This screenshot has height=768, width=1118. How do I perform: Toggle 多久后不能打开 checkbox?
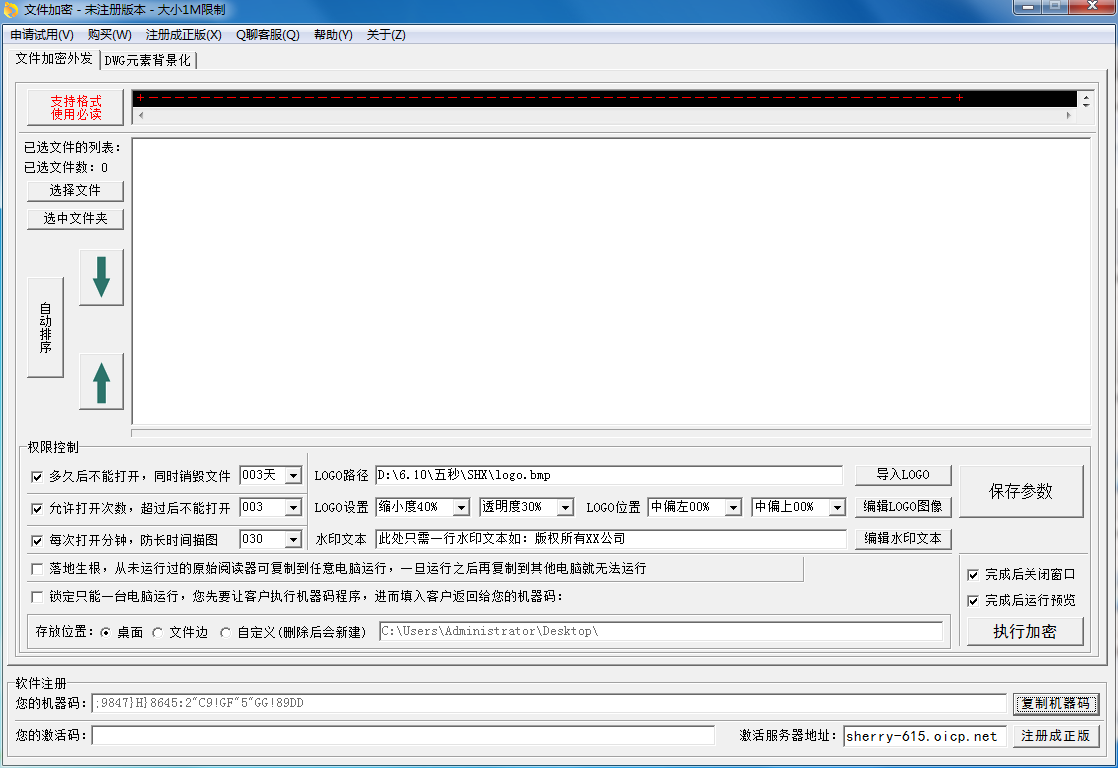coord(37,476)
